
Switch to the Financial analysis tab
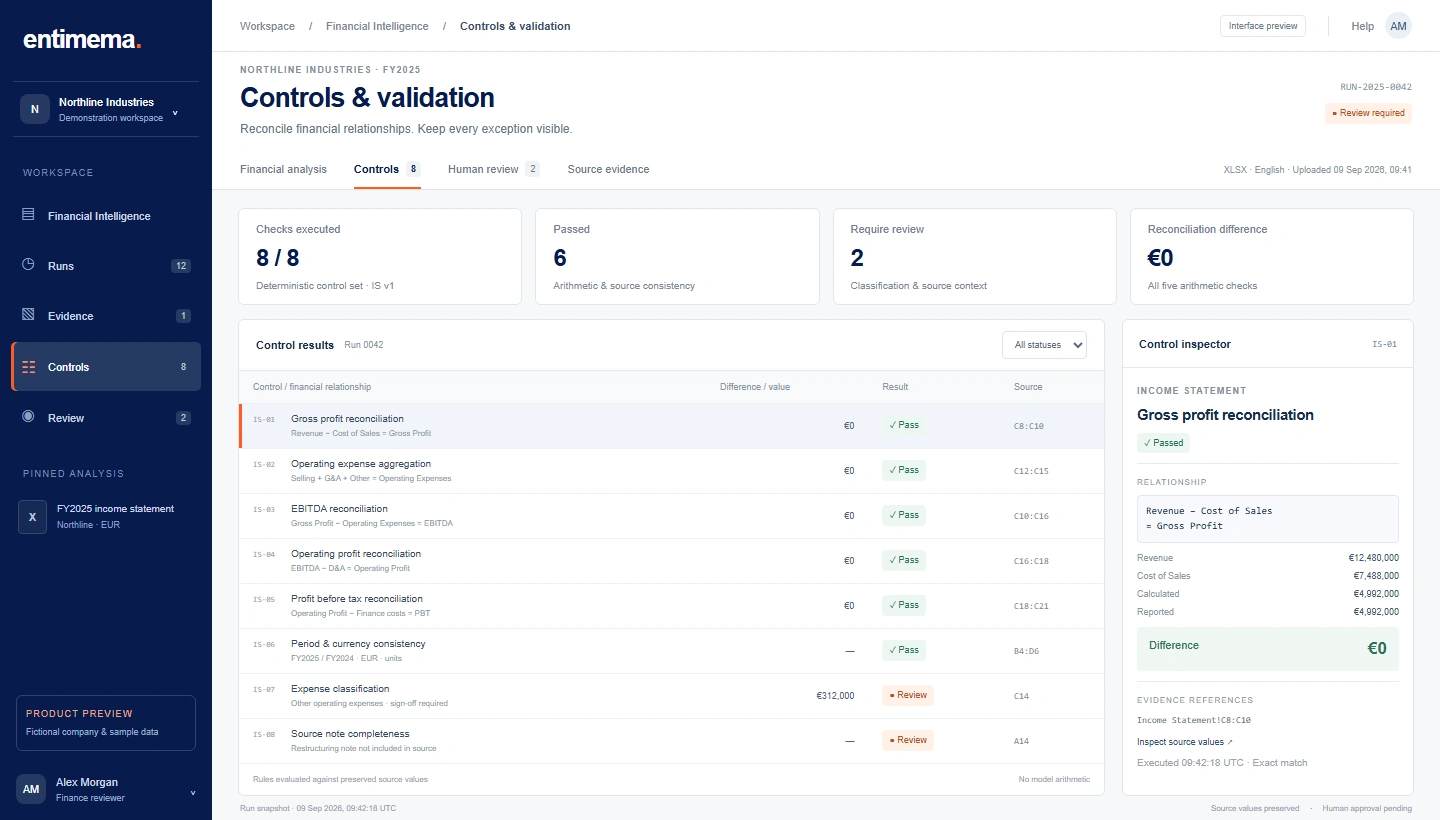[283, 169]
